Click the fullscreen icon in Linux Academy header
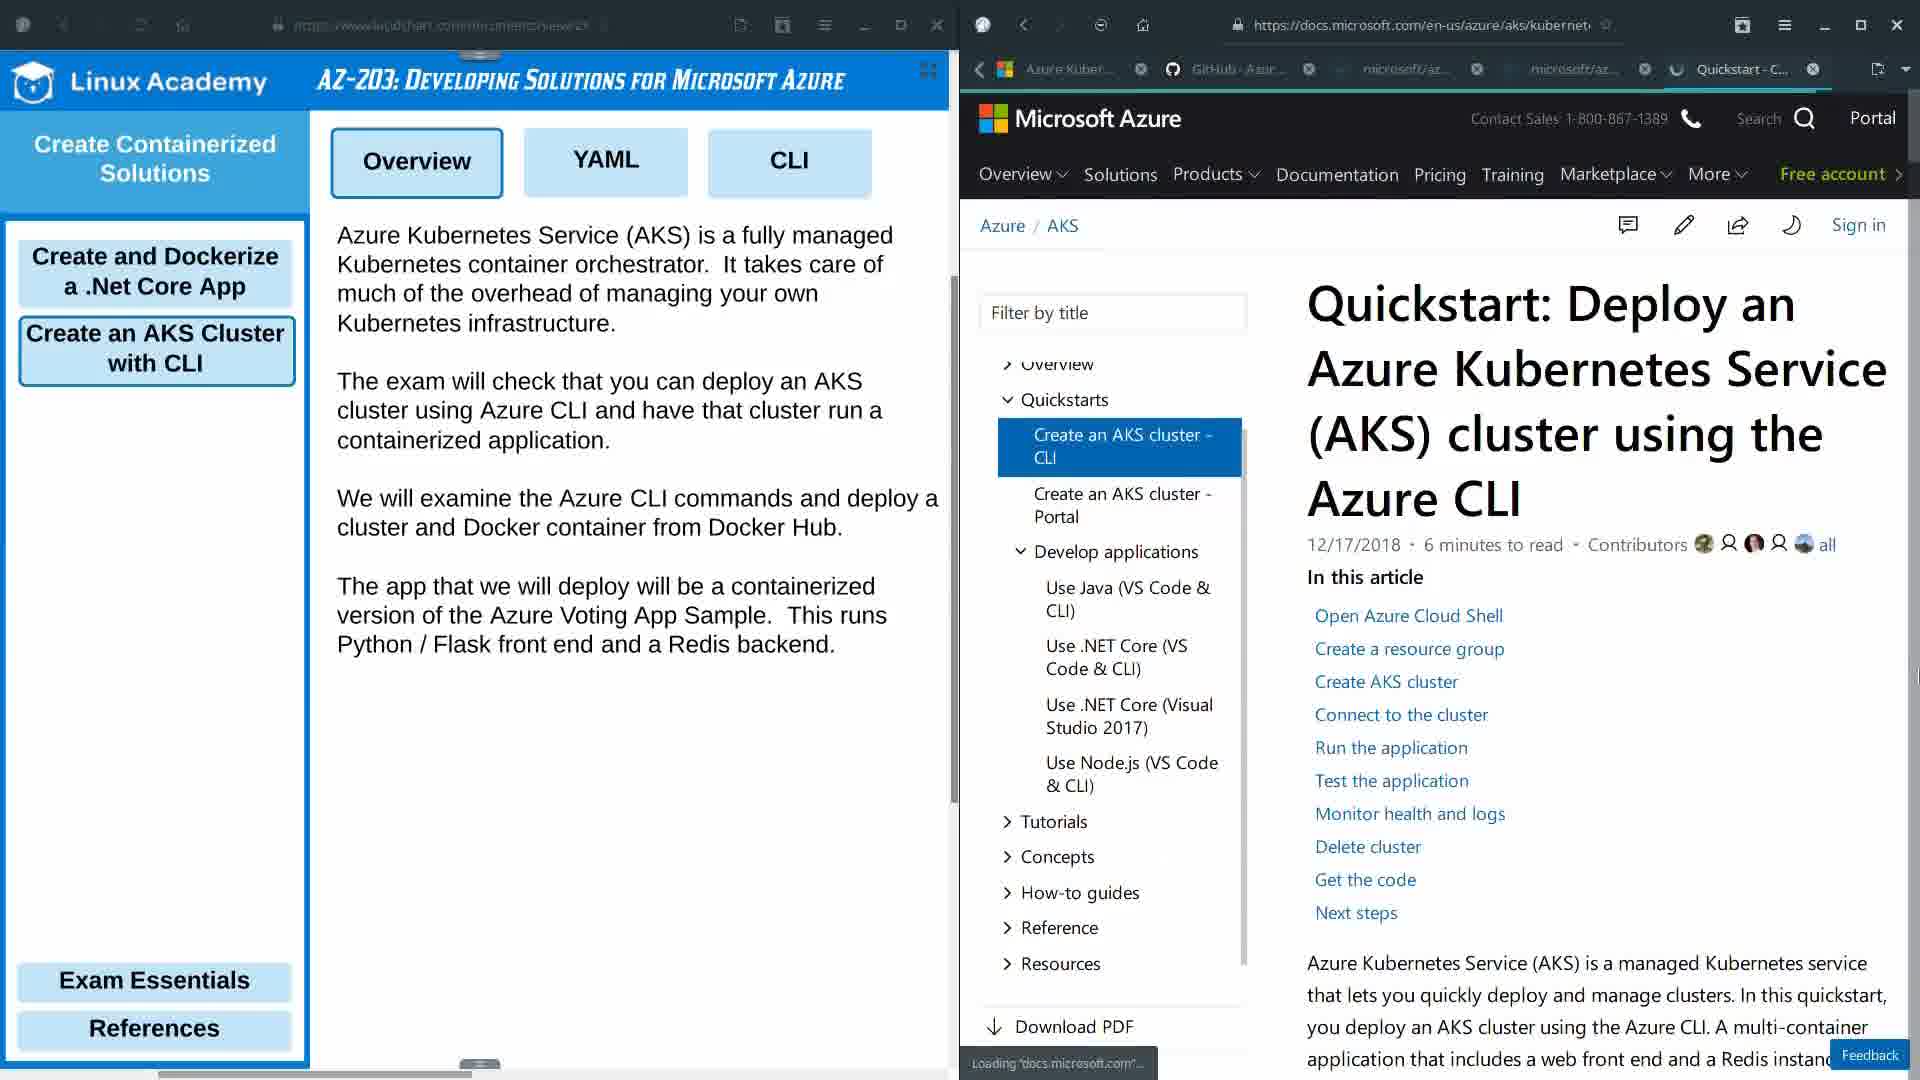 pyautogui.click(x=928, y=70)
